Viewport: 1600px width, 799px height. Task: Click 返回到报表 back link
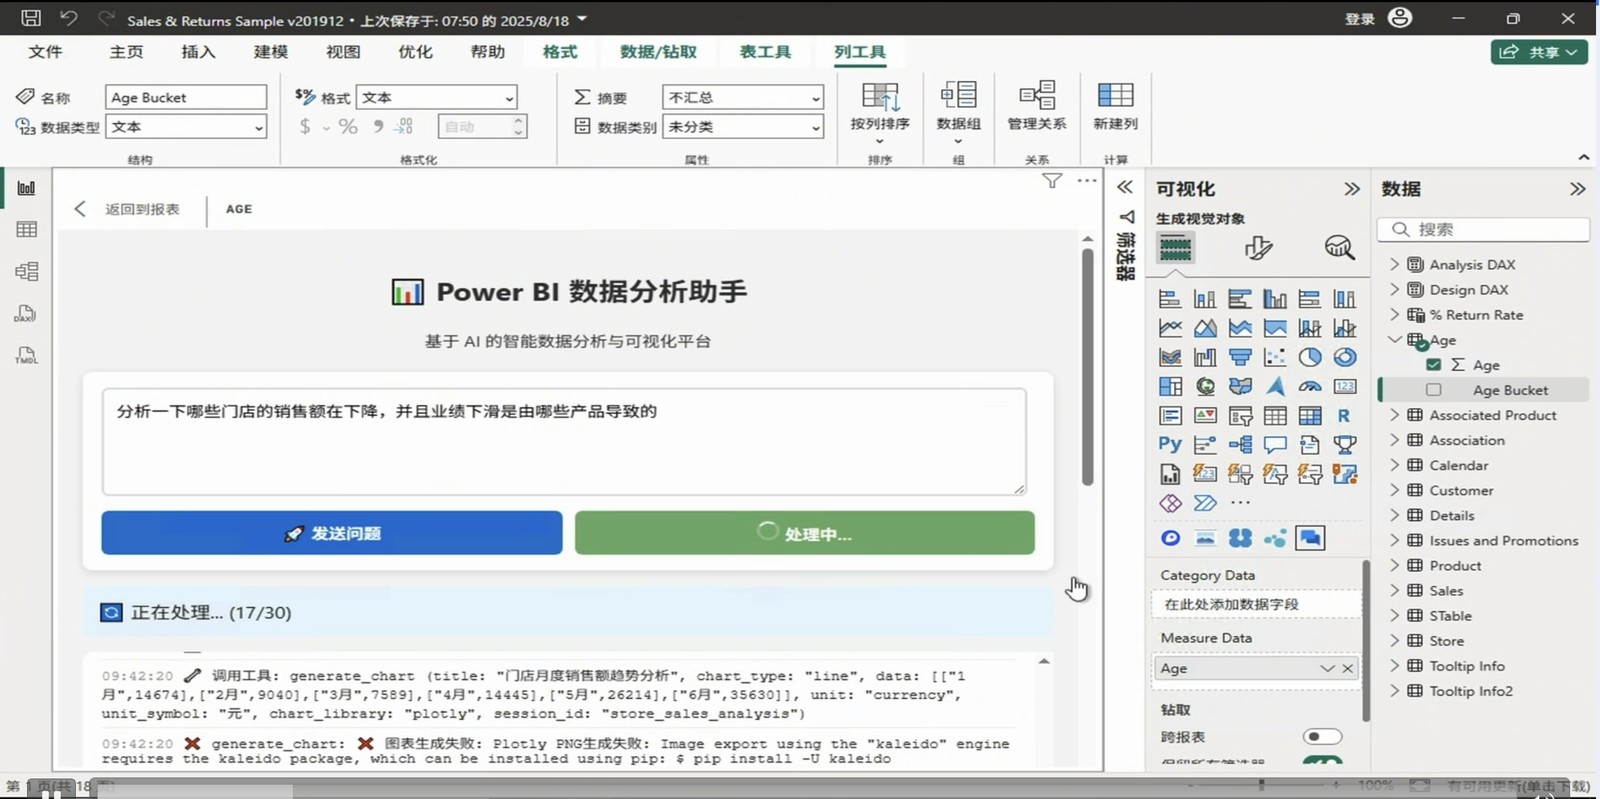point(129,209)
